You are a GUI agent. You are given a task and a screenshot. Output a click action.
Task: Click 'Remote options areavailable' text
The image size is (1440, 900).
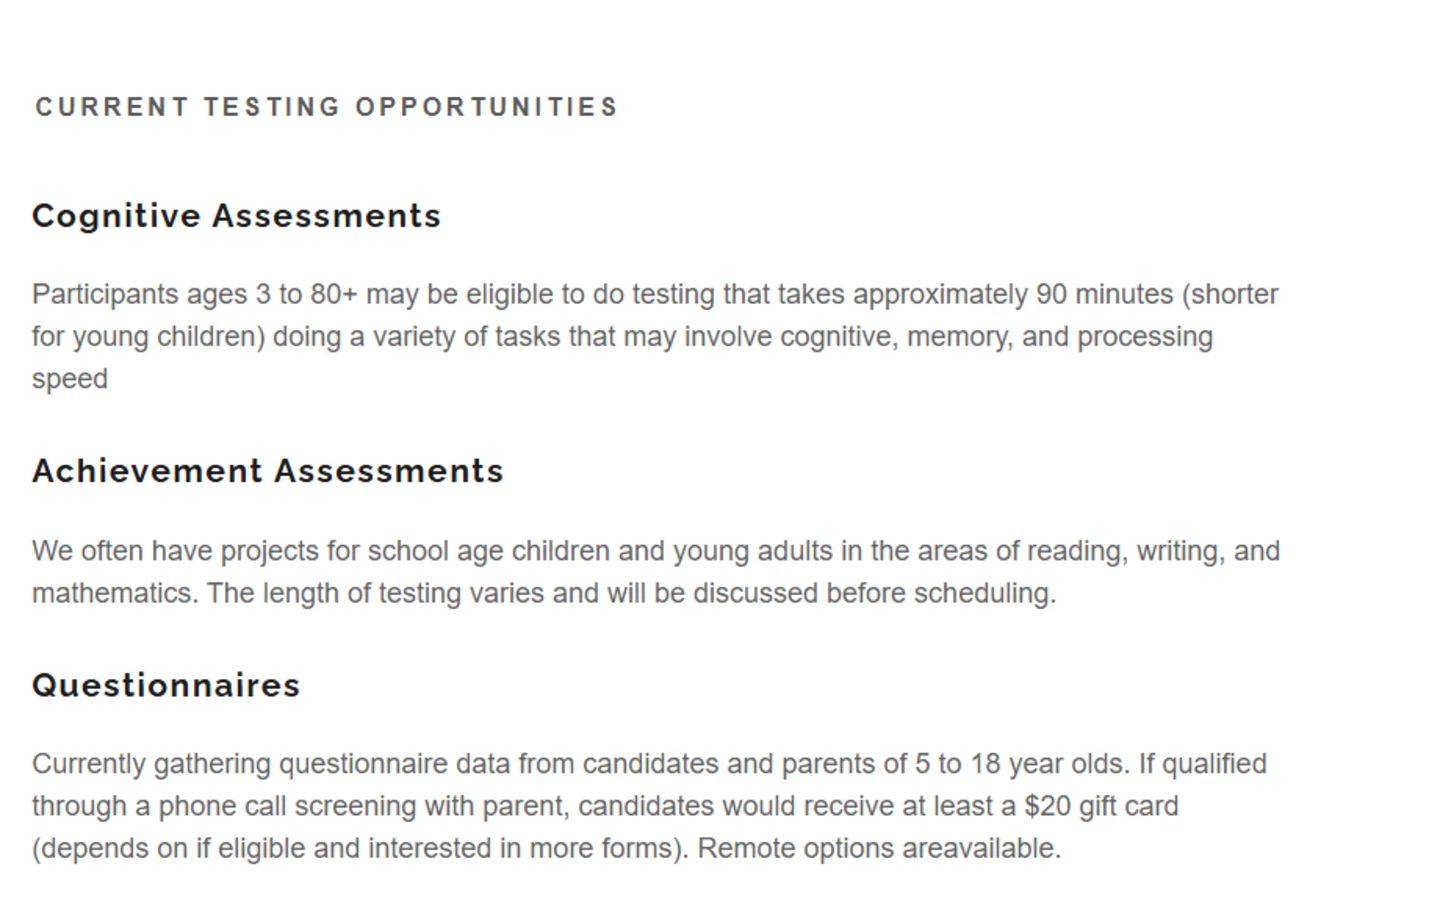pos(879,848)
